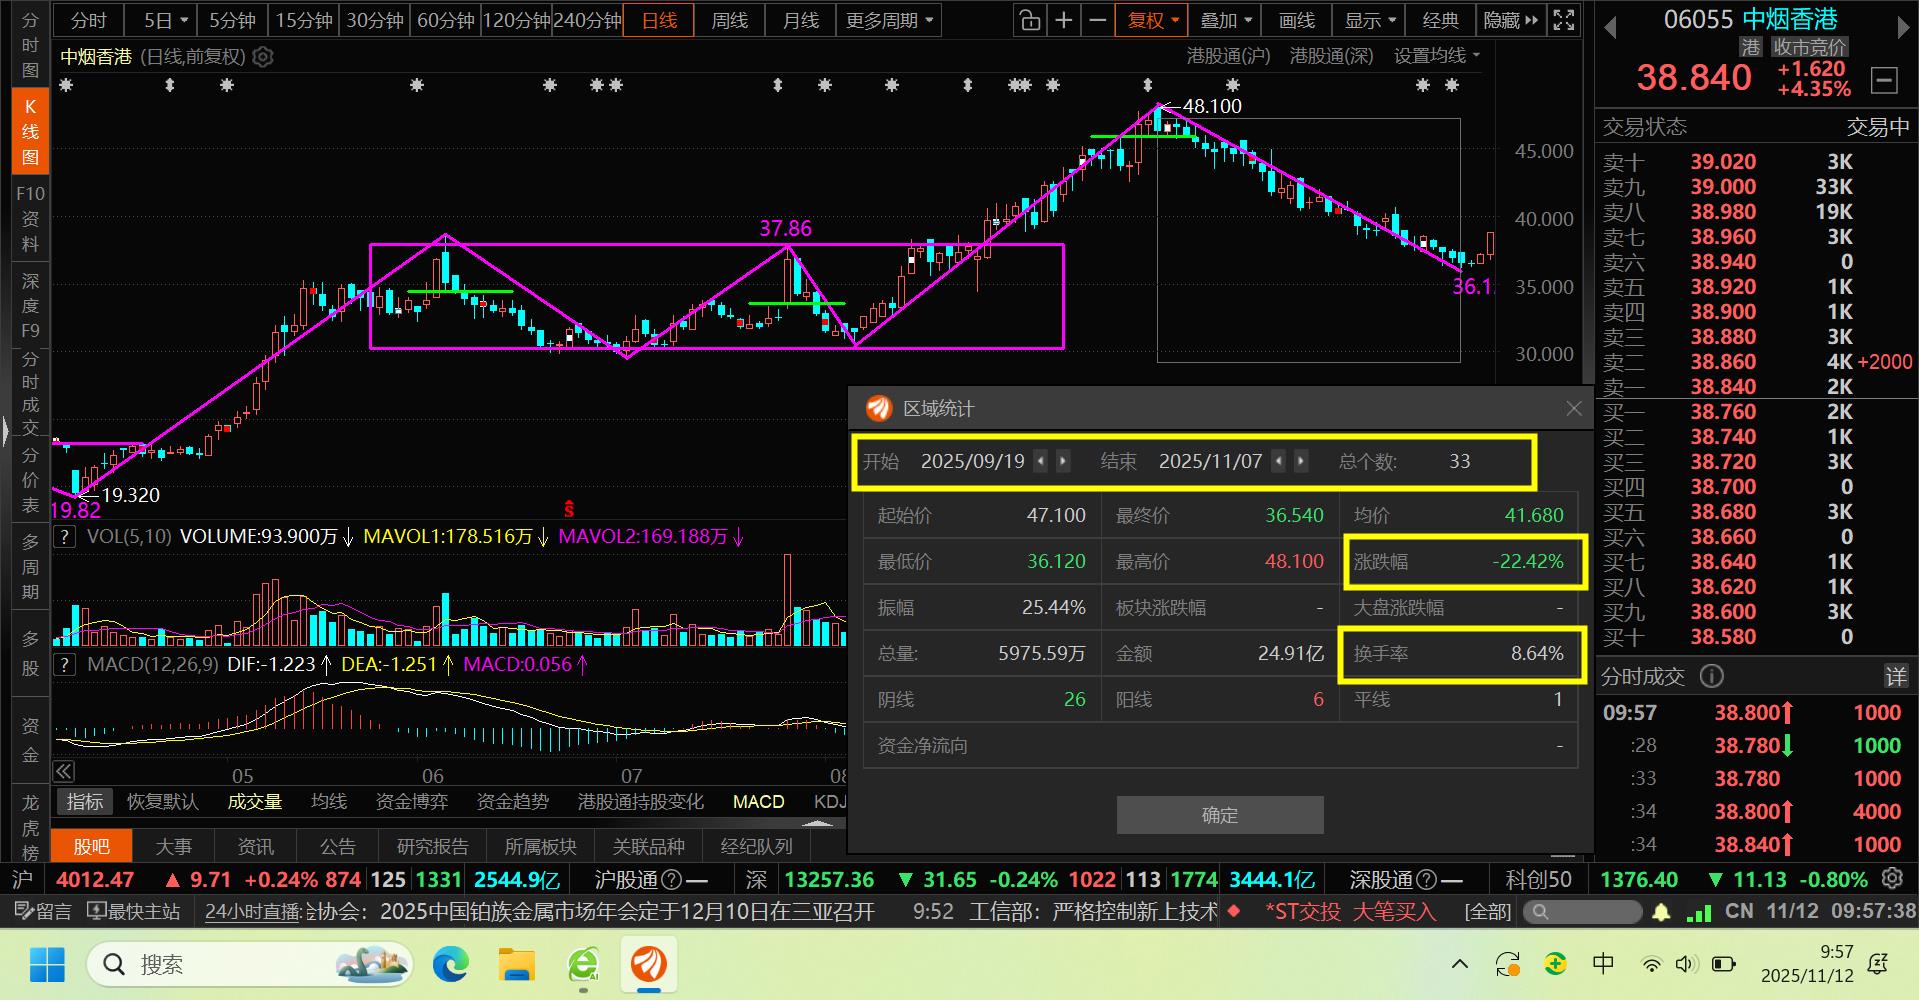Expand 更多周期 dropdown
This screenshot has height=1000, width=1919.
click(x=890, y=20)
